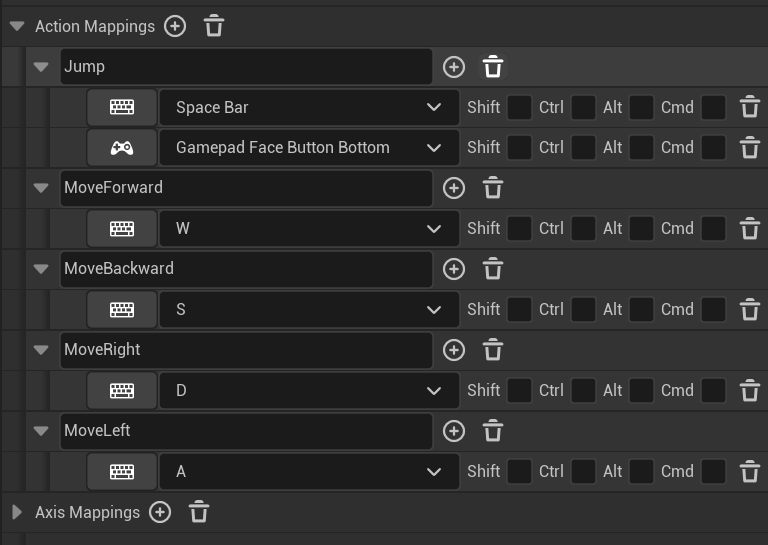
Task: Add a key binding to Jump
Action: 454,67
